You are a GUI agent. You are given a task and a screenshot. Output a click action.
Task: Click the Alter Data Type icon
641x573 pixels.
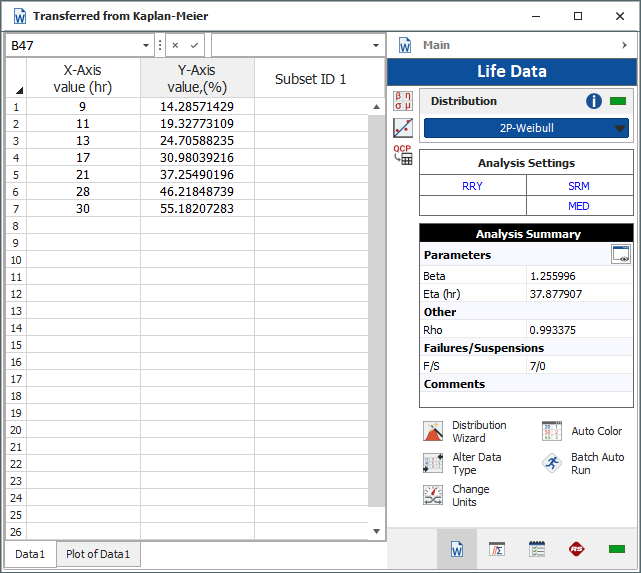pyautogui.click(x=433, y=464)
